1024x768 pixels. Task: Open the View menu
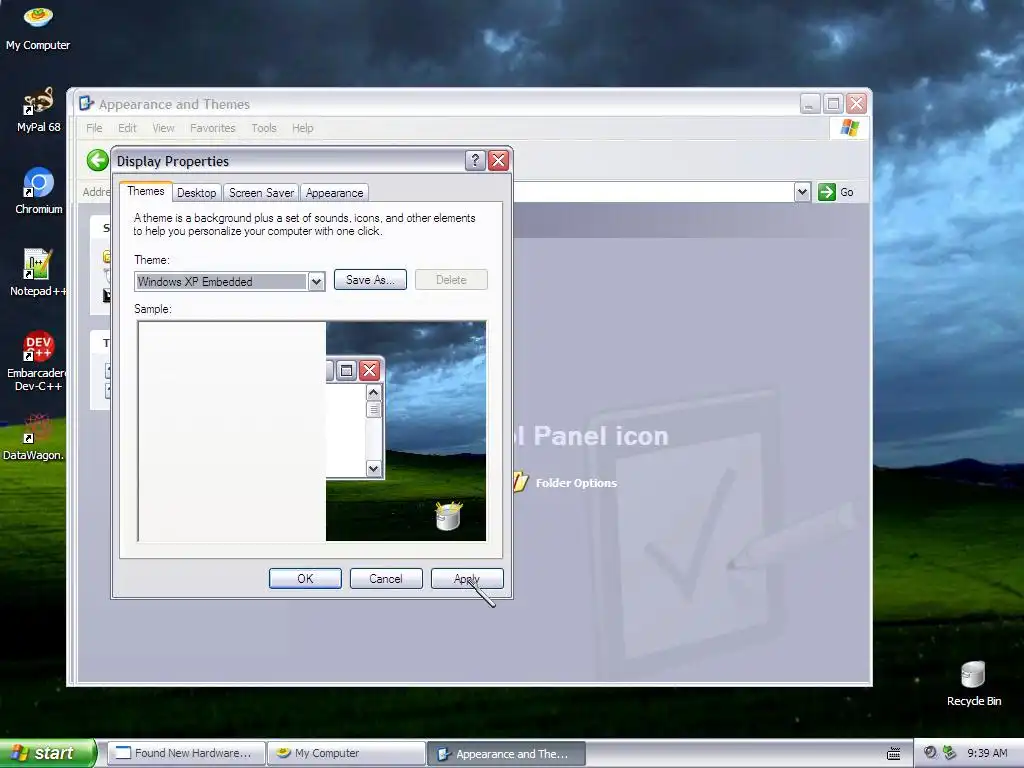pyautogui.click(x=163, y=128)
